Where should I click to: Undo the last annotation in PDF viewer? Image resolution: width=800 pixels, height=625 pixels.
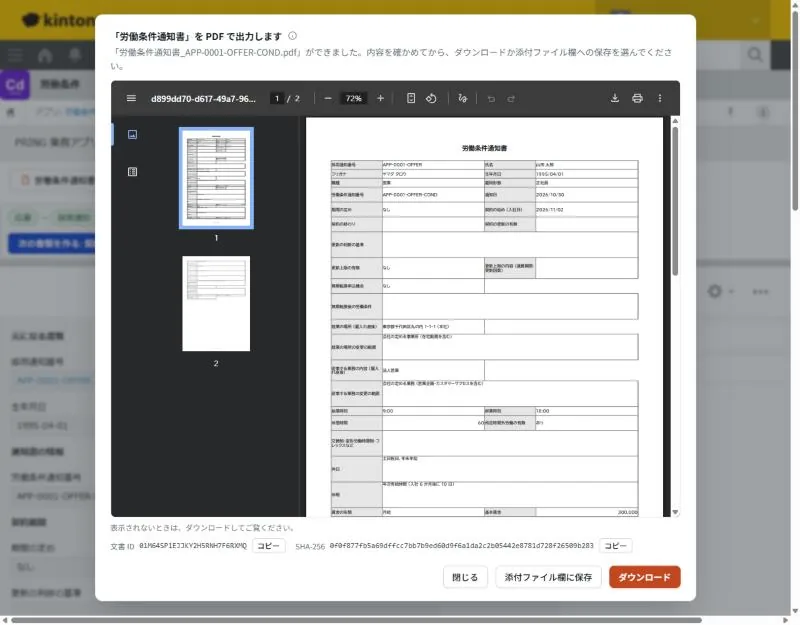pos(491,98)
